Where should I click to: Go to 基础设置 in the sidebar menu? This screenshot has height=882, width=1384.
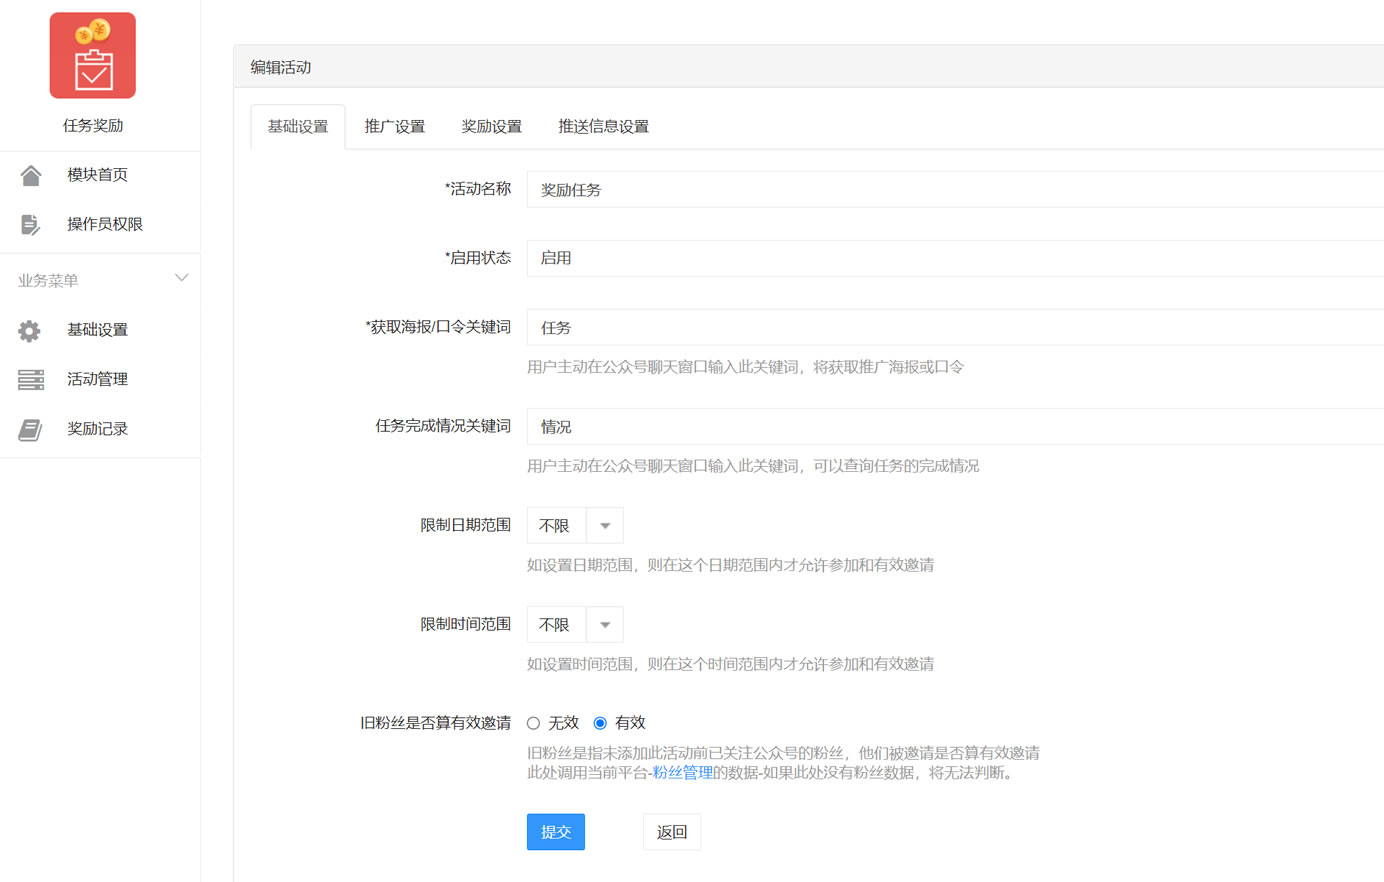[97, 330]
